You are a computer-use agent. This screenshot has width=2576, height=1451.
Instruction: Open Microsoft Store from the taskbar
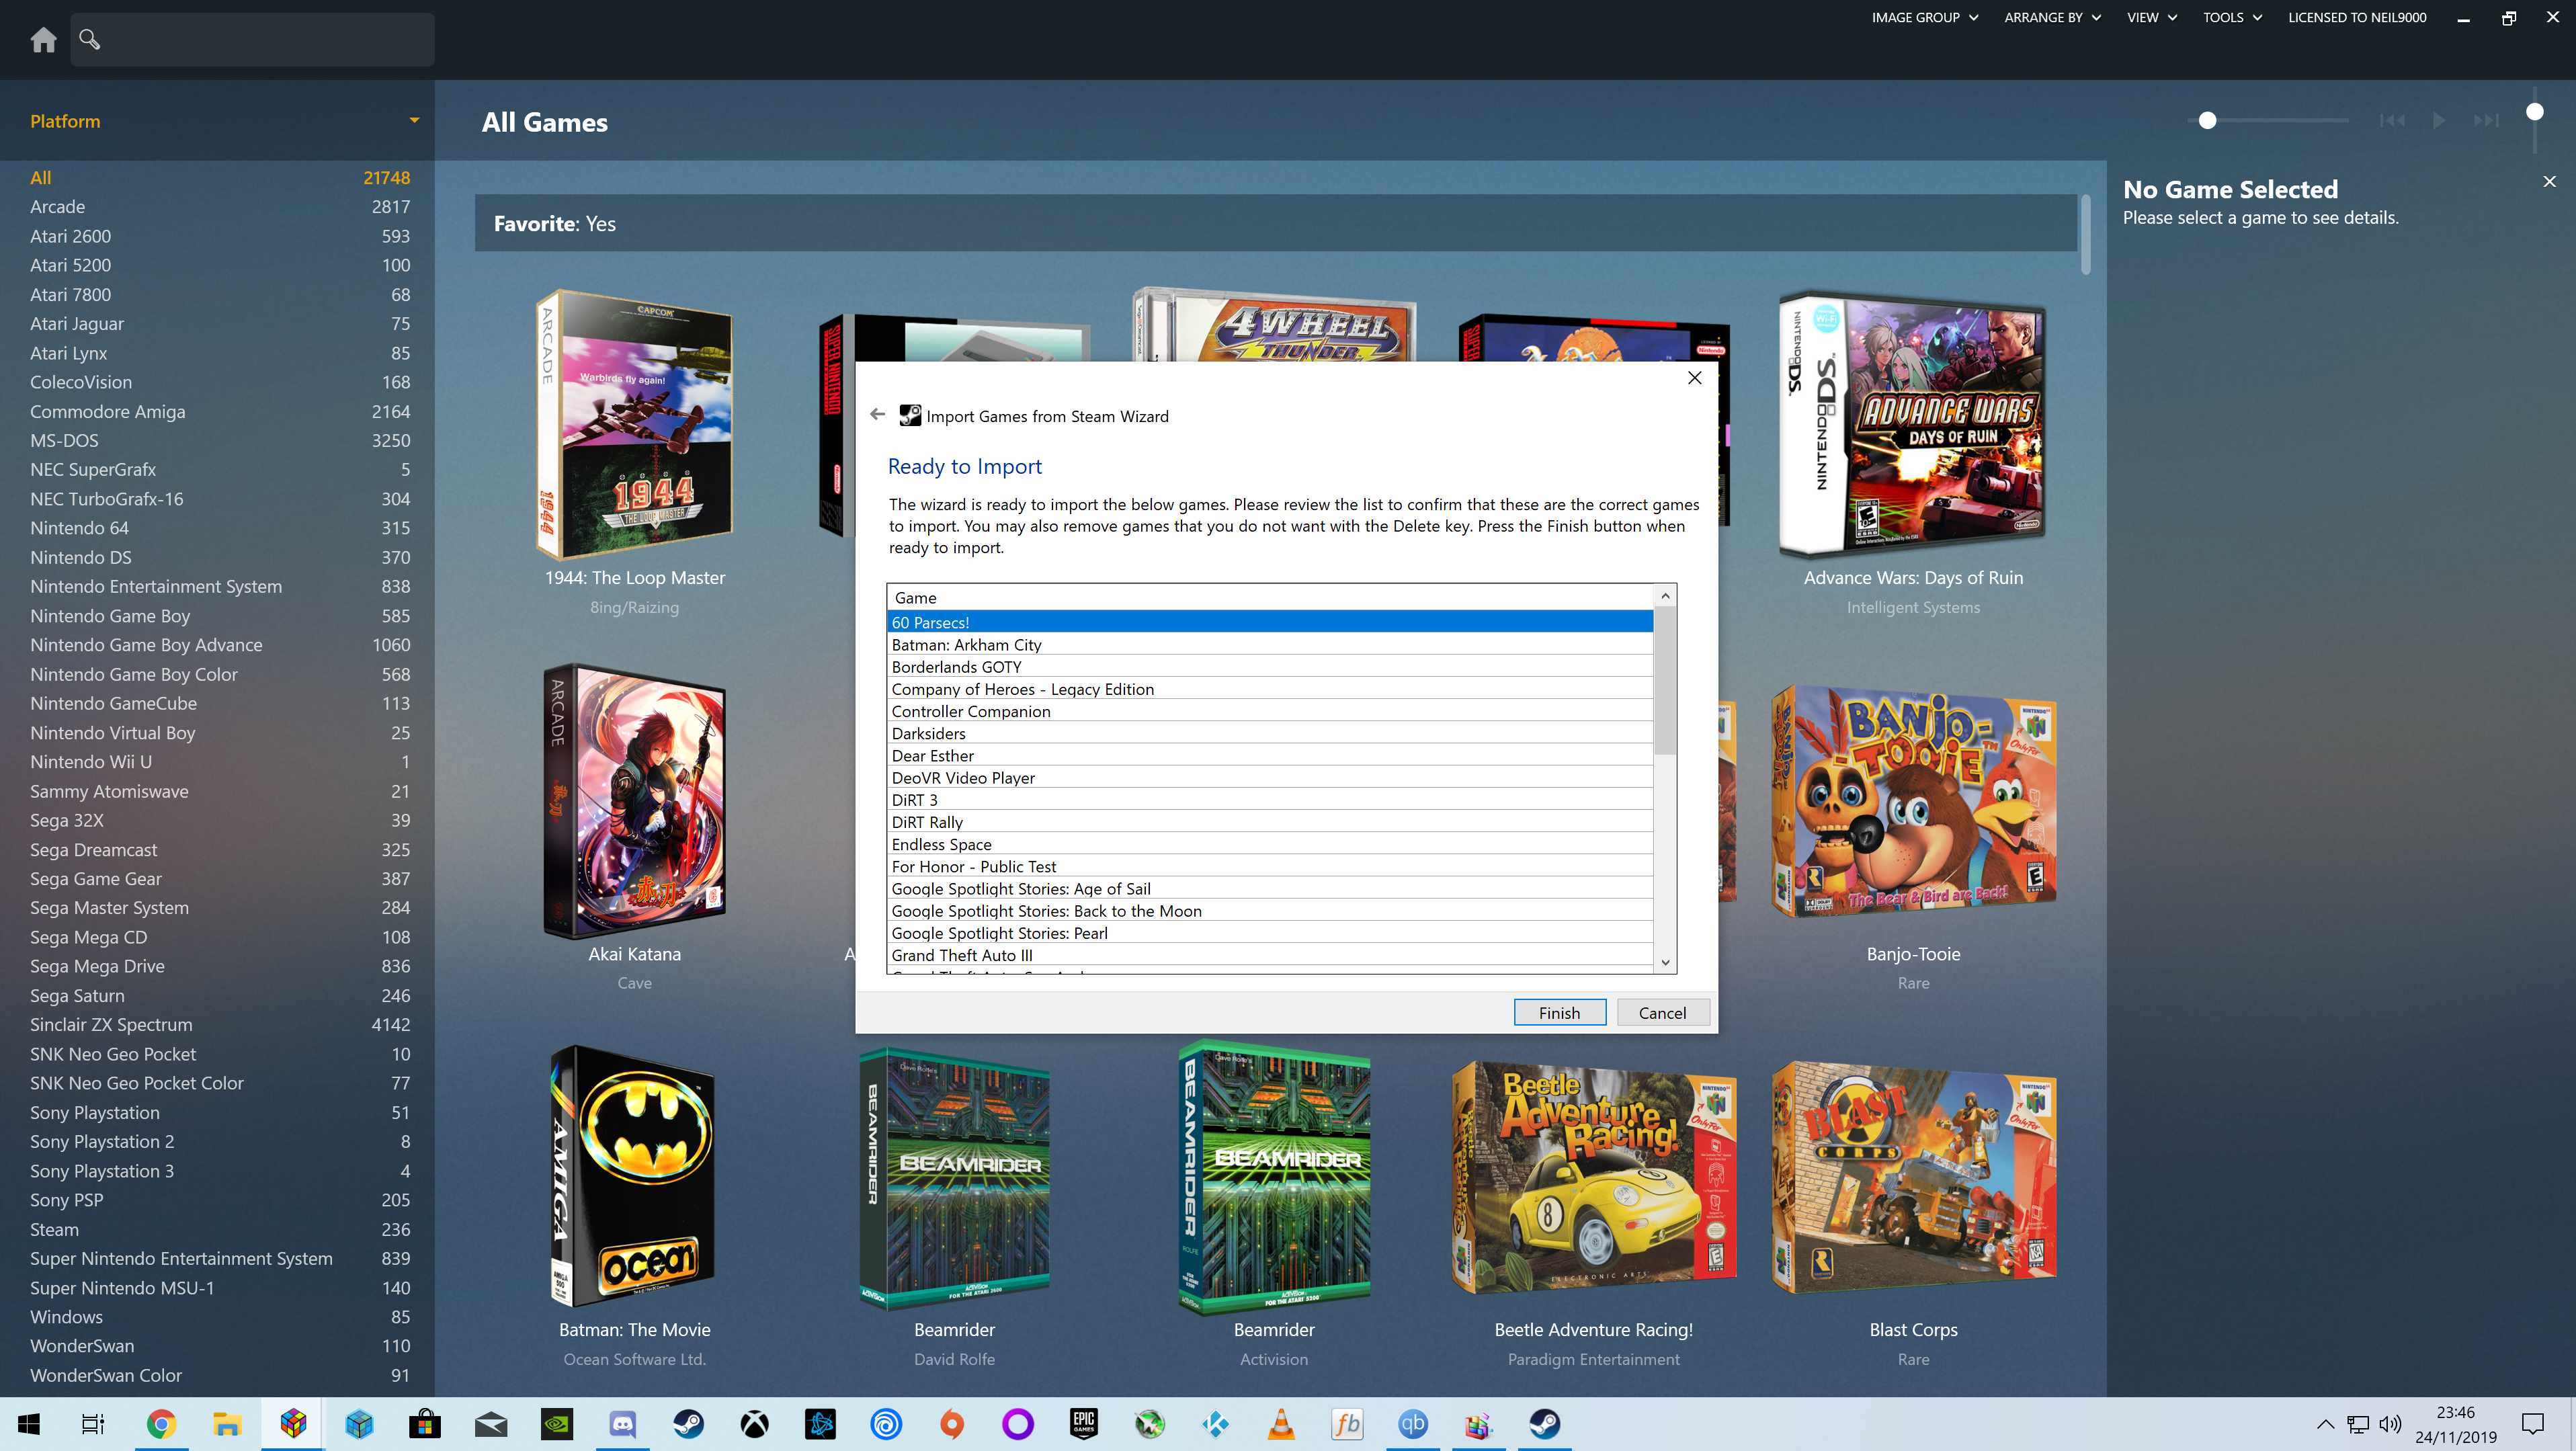click(x=425, y=1424)
